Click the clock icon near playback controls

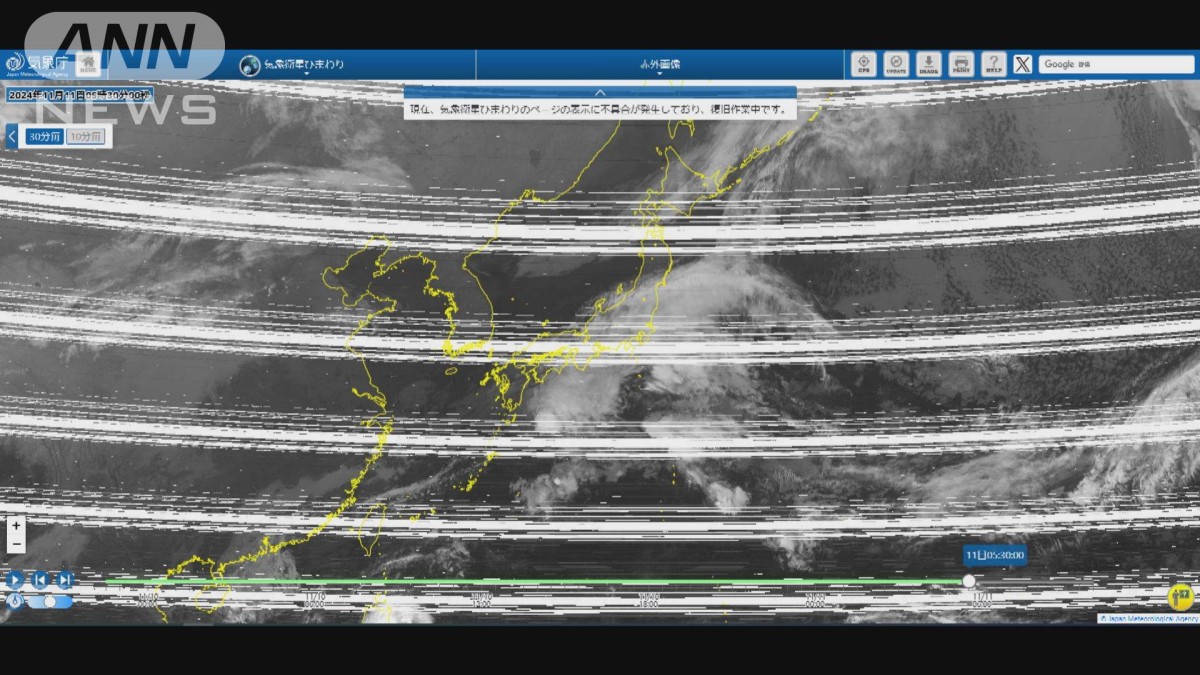pos(15,601)
